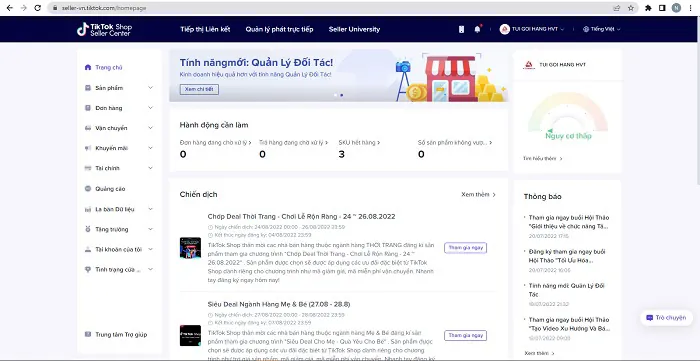The width and height of the screenshot is (700, 361).
Task: Click the Vận chuyển truck icon
Action: (88, 128)
